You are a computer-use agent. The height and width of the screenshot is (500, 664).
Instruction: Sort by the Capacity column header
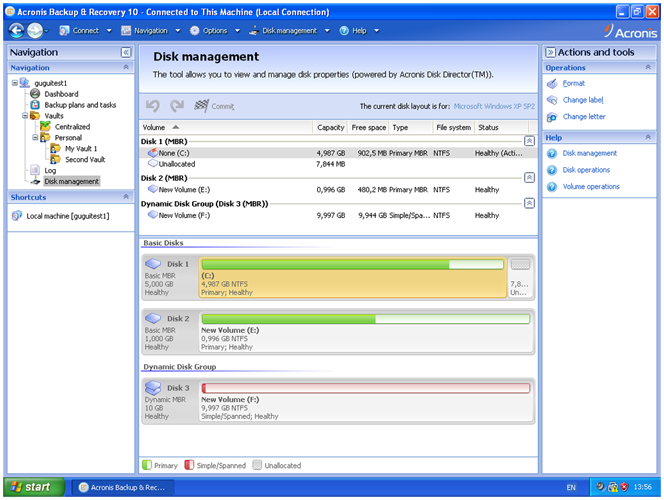tap(331, 127)
